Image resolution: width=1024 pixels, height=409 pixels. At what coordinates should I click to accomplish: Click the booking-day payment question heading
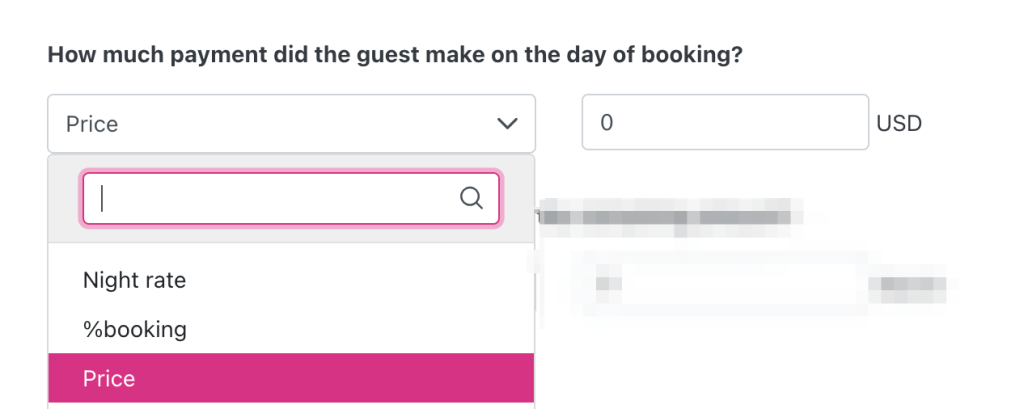pyautogui.click(x=394, y=54)
